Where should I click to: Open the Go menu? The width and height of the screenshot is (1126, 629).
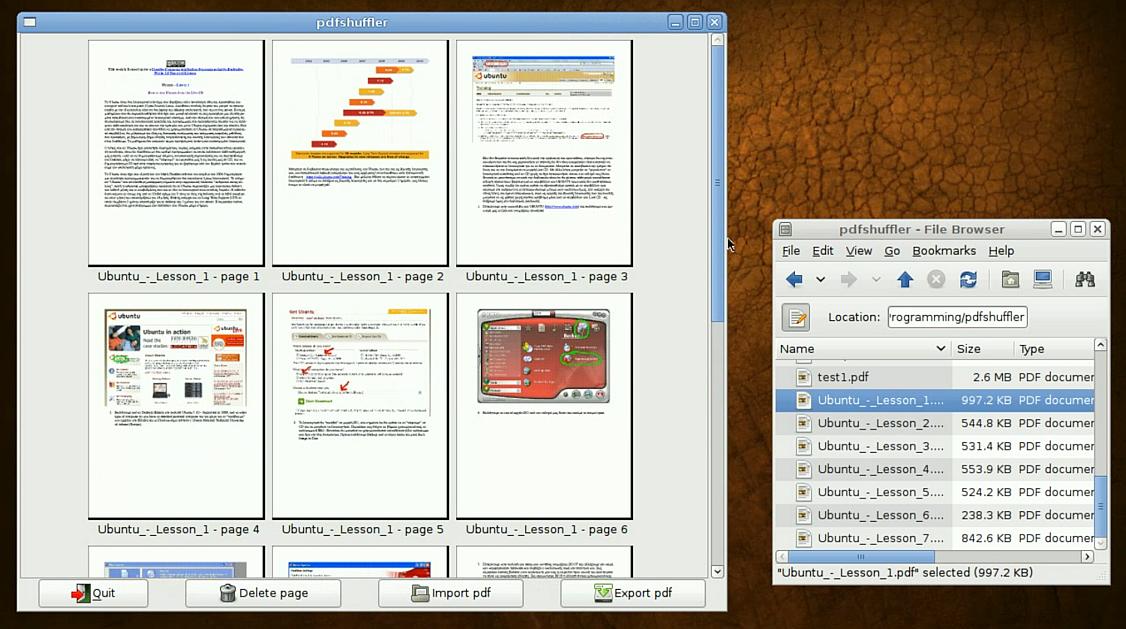coord(892,251)
